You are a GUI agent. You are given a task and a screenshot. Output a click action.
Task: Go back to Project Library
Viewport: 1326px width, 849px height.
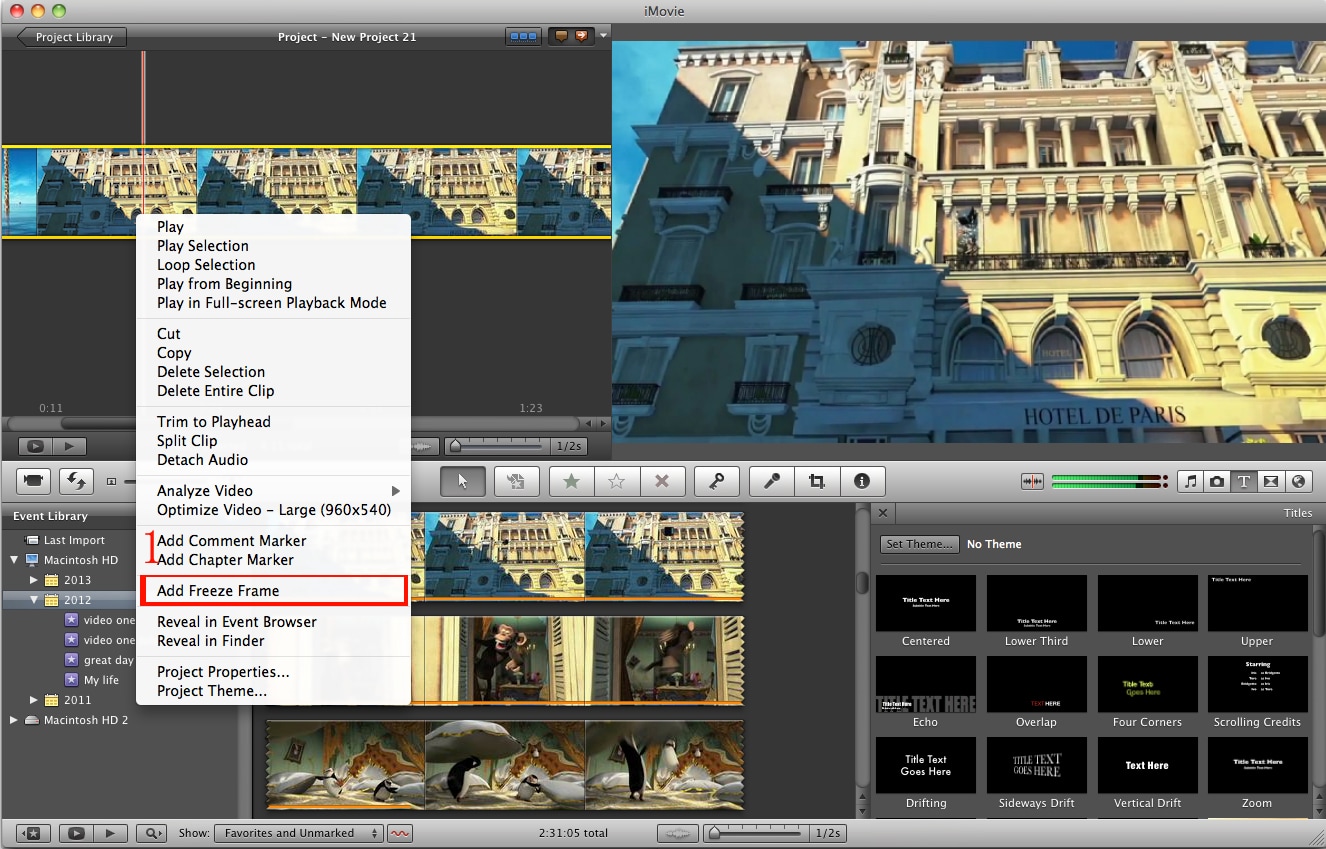(72, 37)
